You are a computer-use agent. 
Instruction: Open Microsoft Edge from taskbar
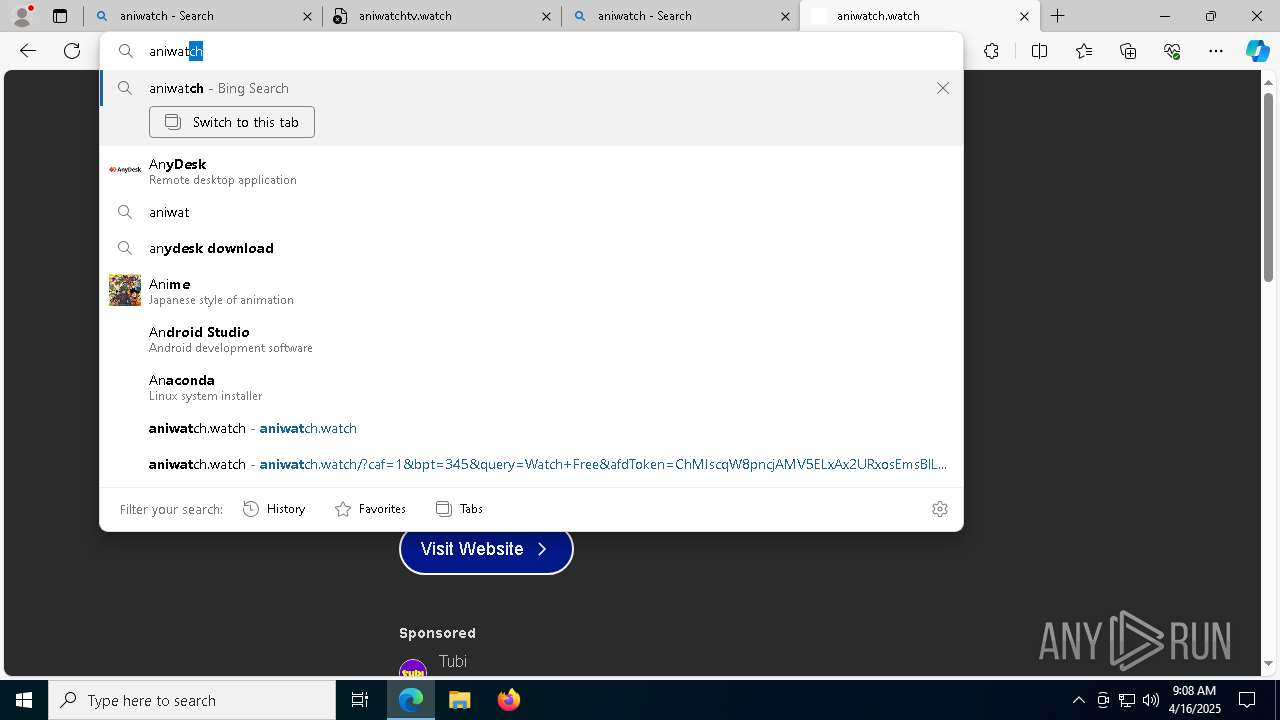coord(411,700)
